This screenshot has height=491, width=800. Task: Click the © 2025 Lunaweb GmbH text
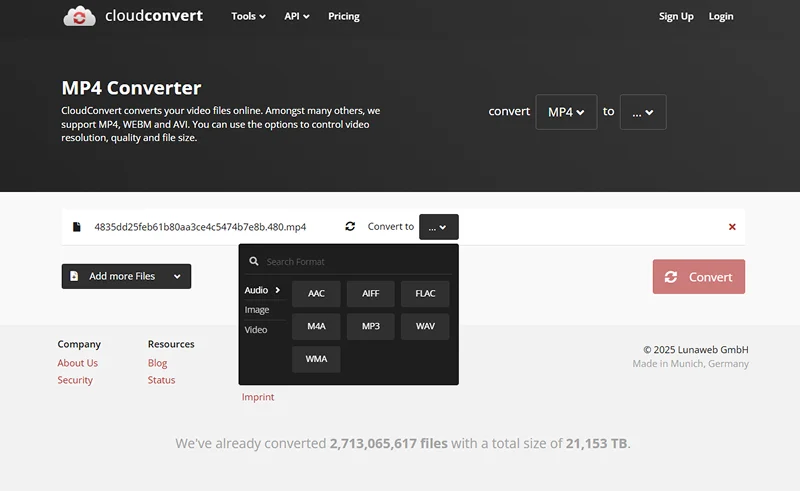tap(695, 350)
